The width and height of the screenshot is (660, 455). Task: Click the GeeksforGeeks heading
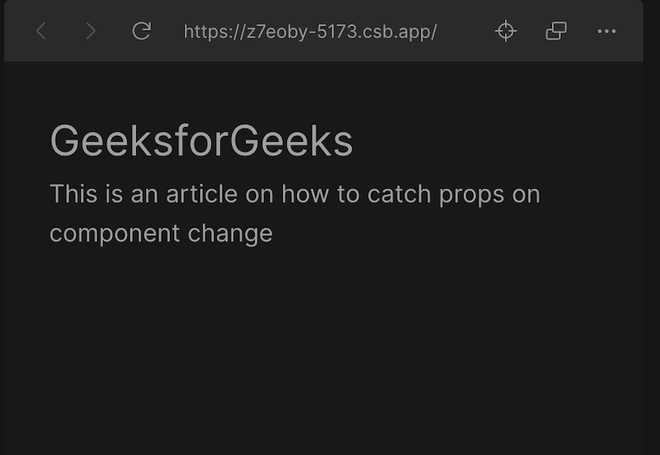click(x=201, y=142)
